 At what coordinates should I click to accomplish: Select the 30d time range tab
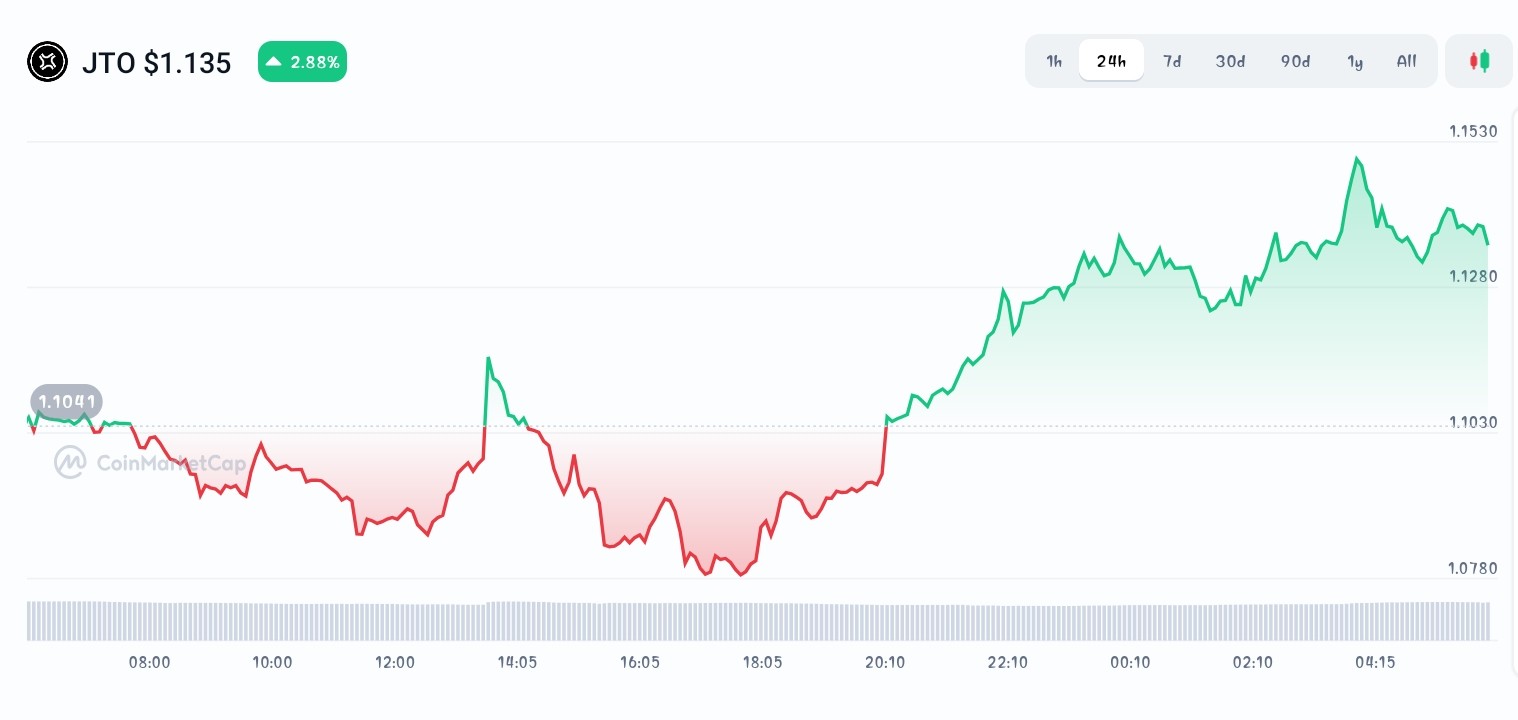1230,61
